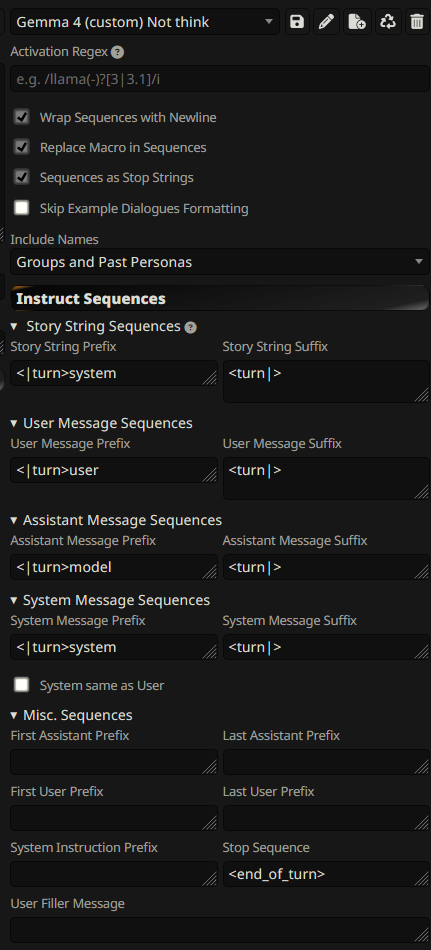Uncheck Replace Macro in Sequences
This screenshot has height=950, width=431.
tap(22, 147)
